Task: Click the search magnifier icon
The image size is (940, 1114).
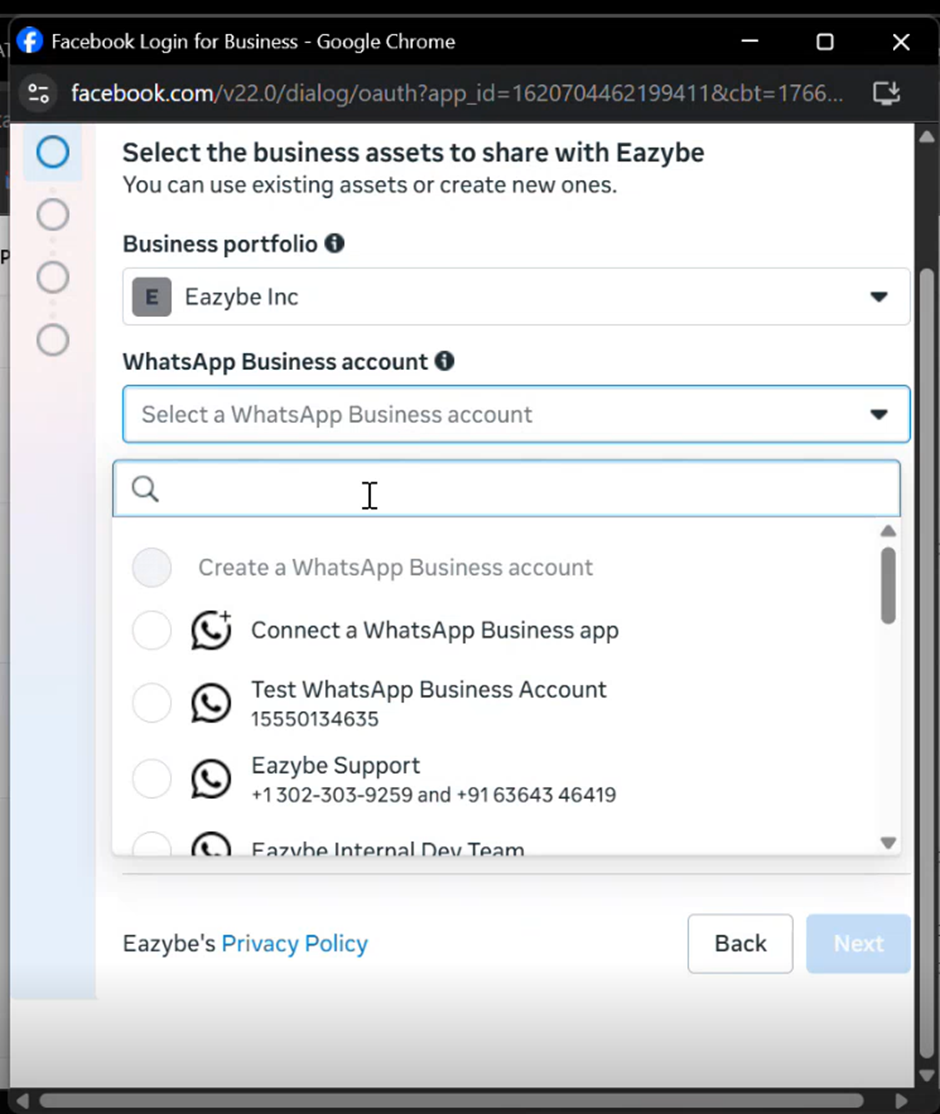Action: pyautogui.click(x=146, y=489)
